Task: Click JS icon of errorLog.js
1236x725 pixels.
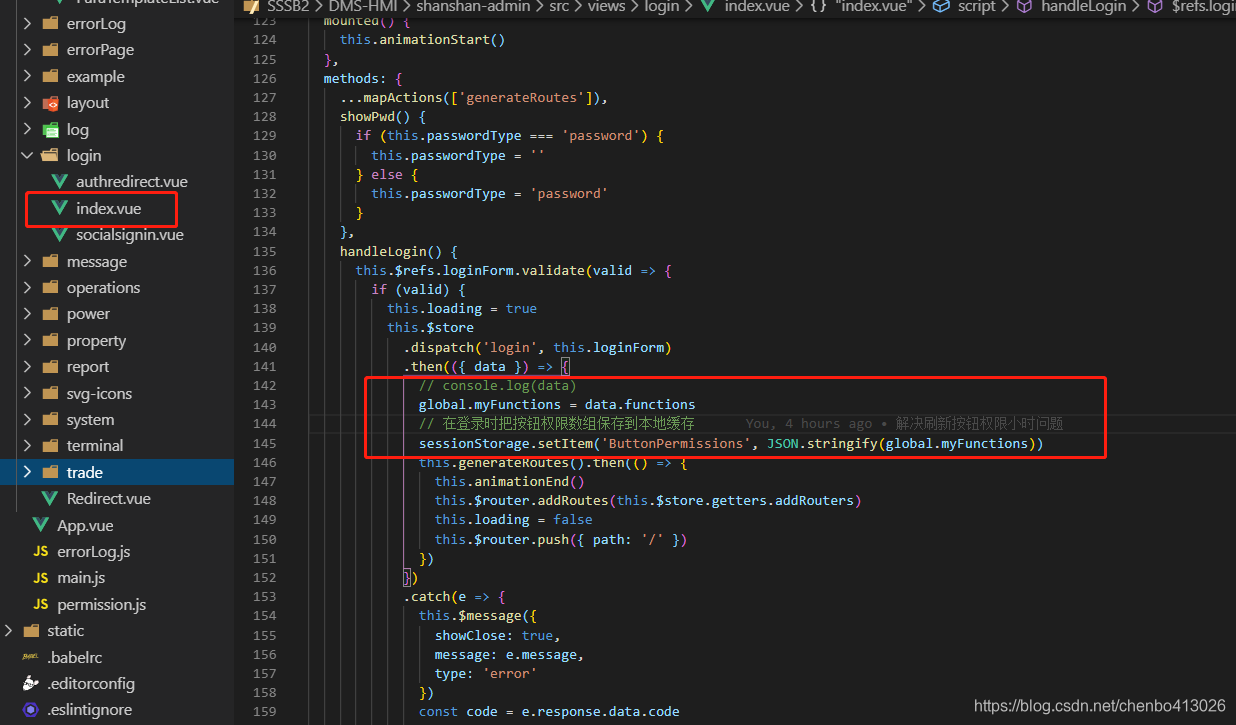Action: (40, 552)
